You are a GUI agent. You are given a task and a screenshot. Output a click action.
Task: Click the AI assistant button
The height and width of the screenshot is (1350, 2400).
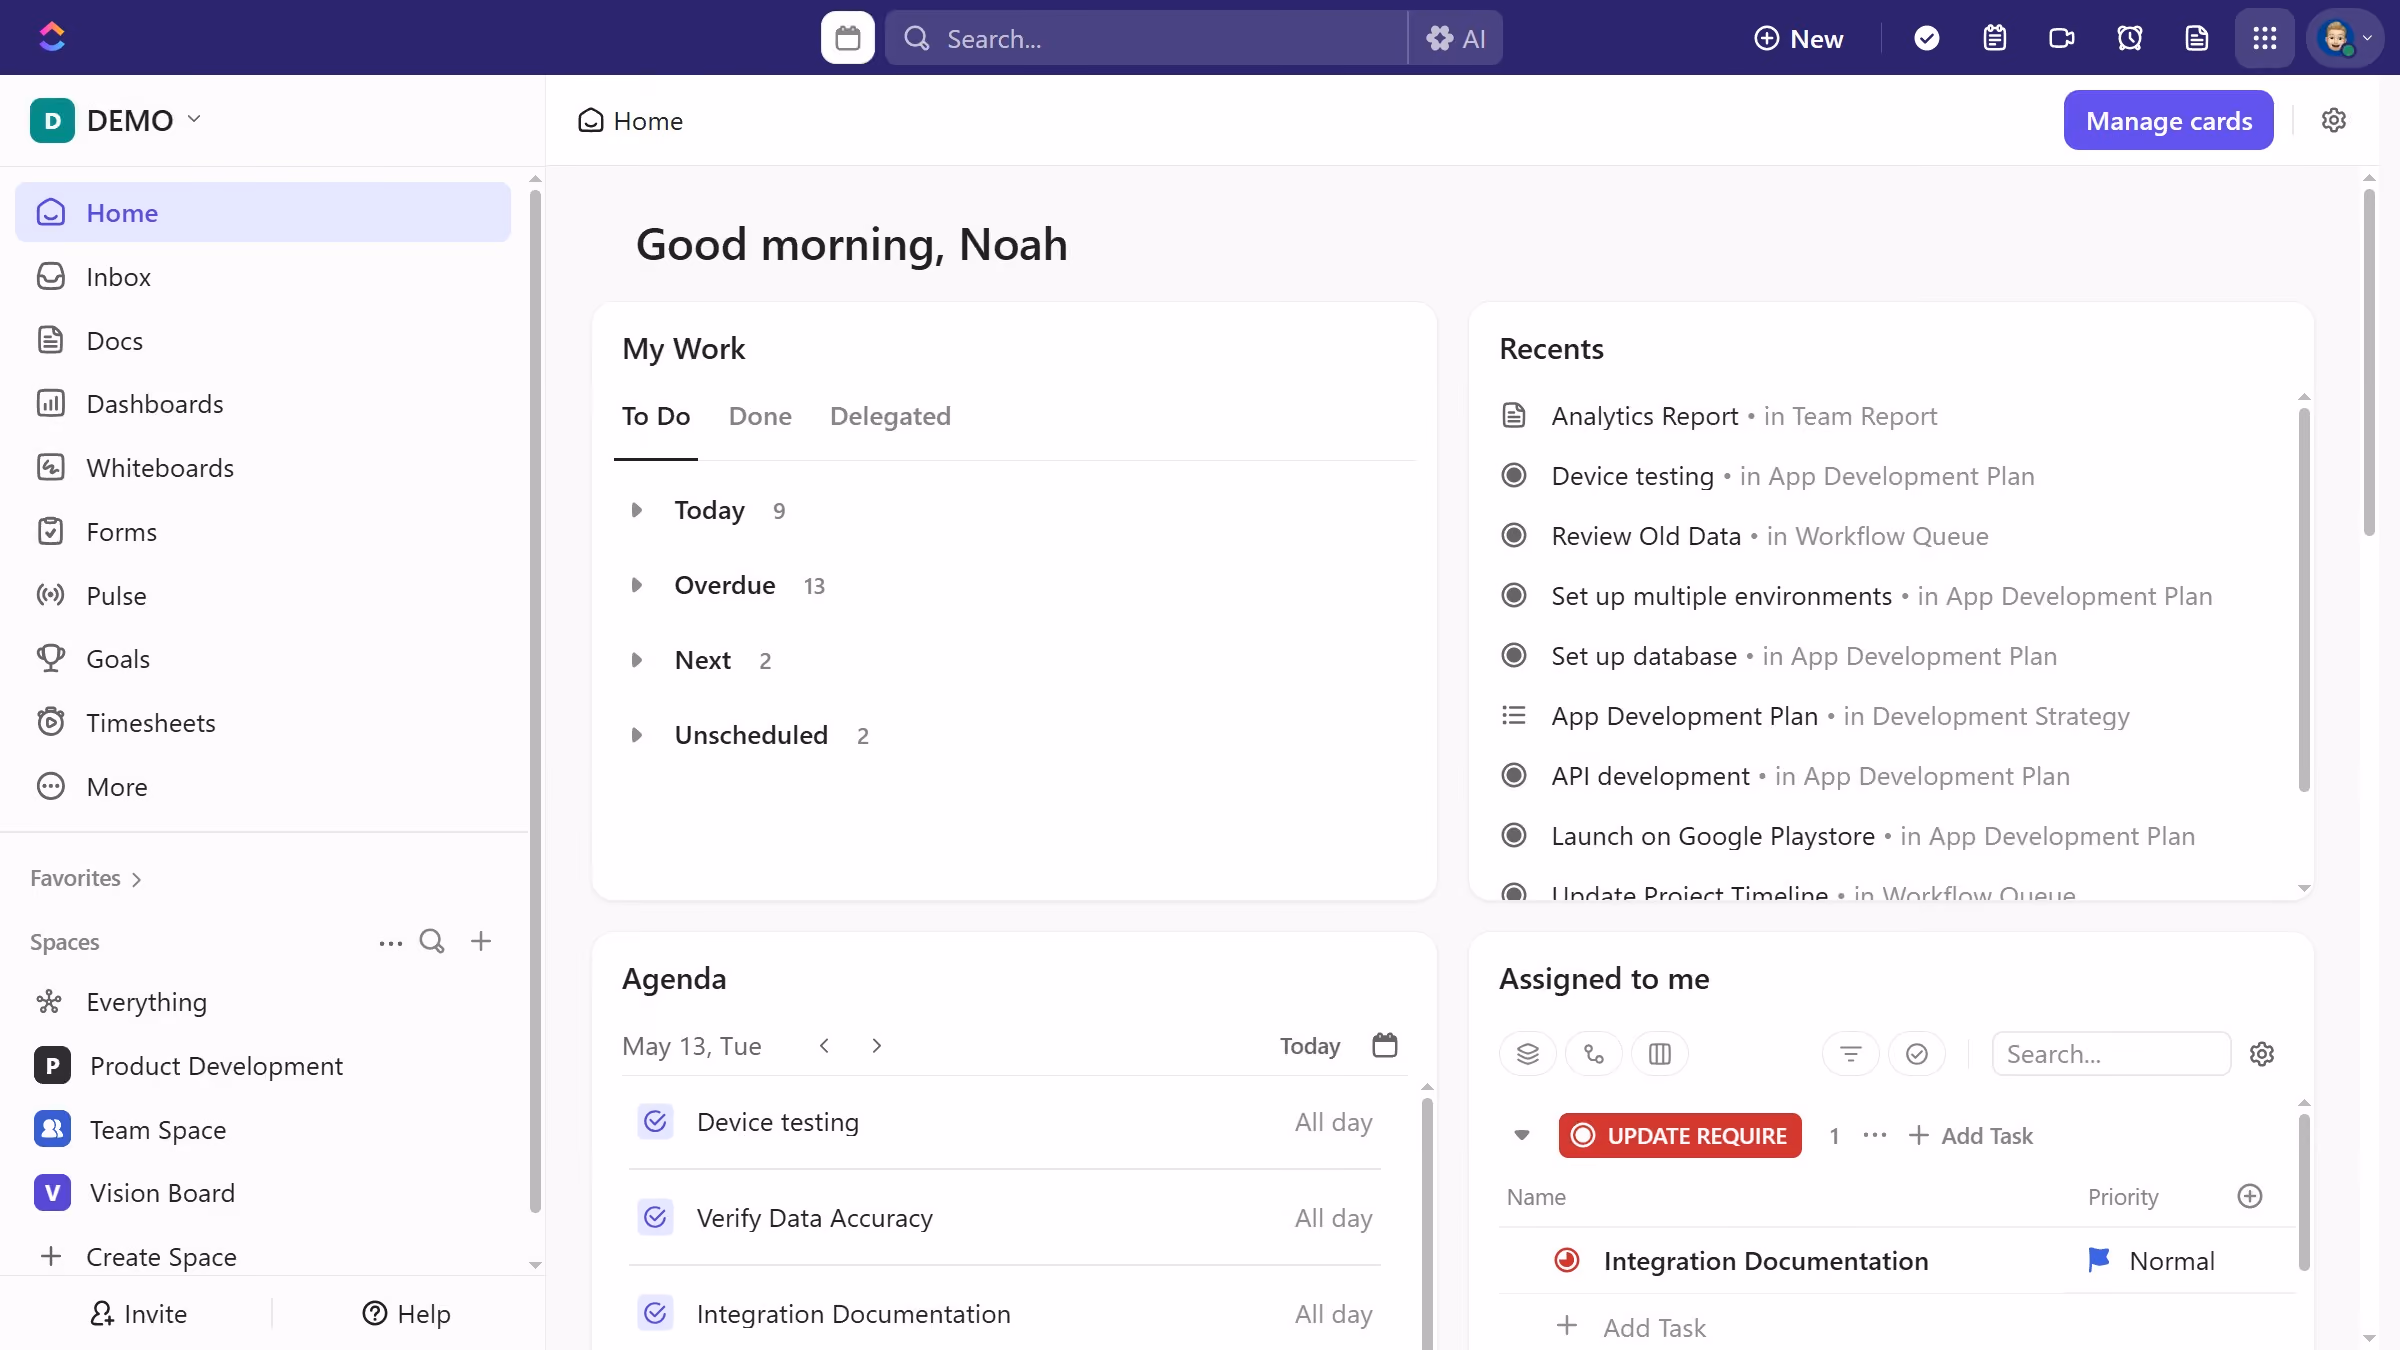click(x=1455, y=38)
